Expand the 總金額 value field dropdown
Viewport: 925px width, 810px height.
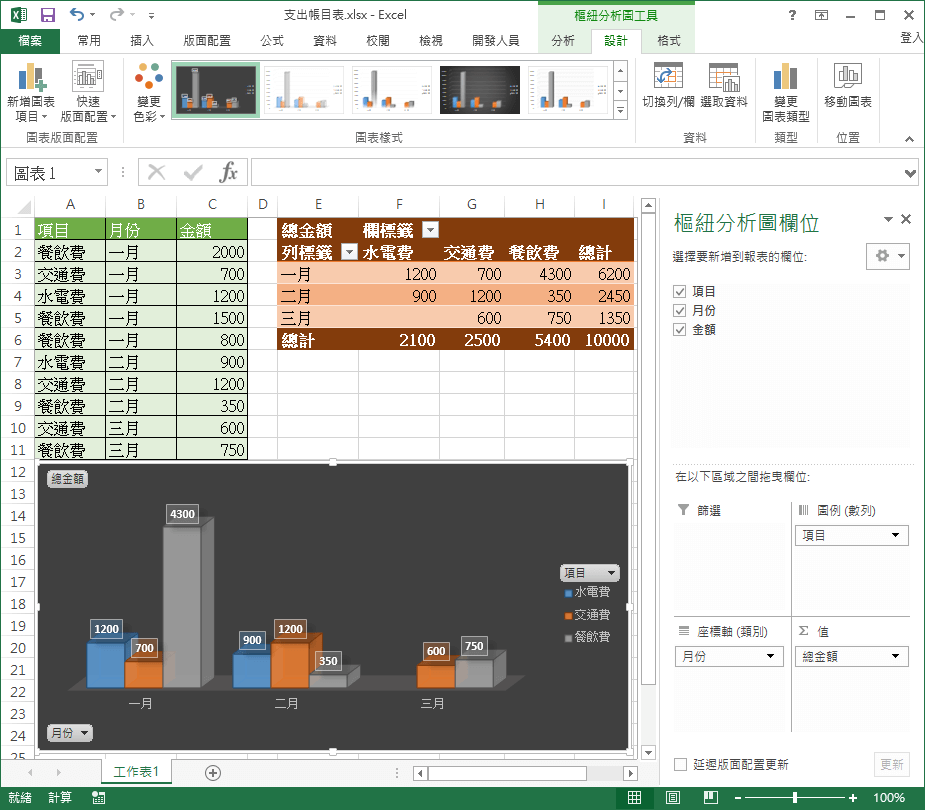tap(896, 657)
